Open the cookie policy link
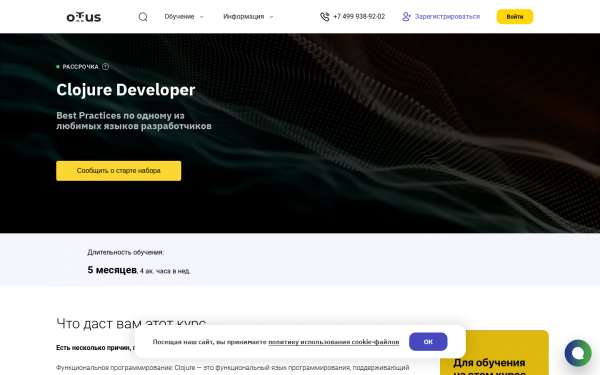 point(334,342)
